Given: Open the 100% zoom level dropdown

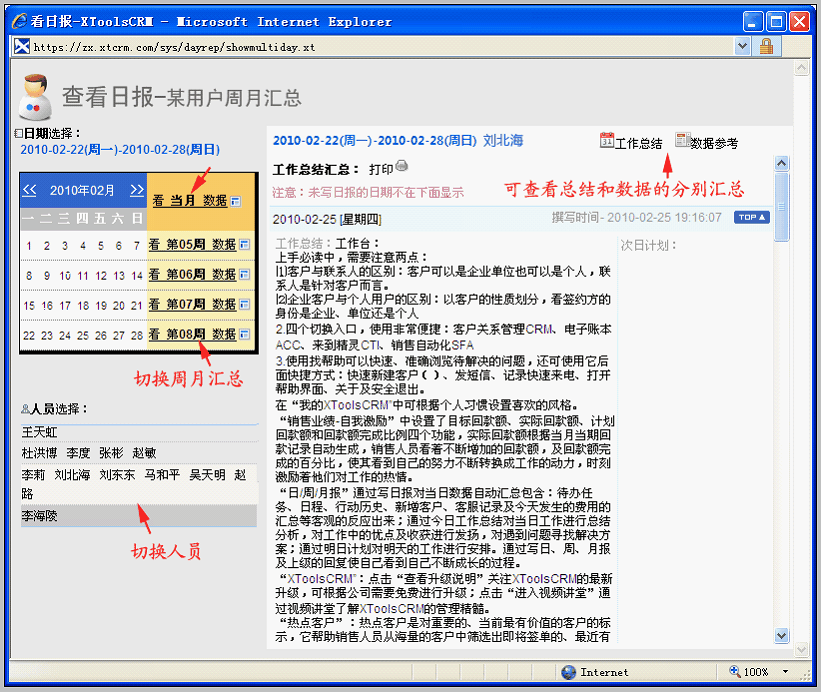Looking at the screenshot, I should click(785, 672).
